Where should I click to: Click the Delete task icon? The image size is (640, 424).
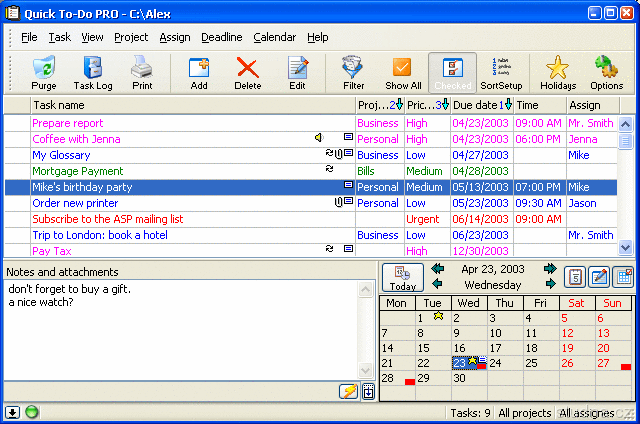point(247,73)
